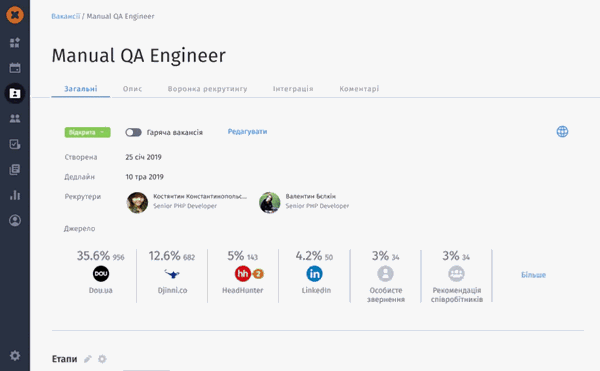Image resolution: width=600 pixels, height=371 pixels.
Task: Click recruiter Валентин Бєлкін avatar
Action: tap(269, 202)
